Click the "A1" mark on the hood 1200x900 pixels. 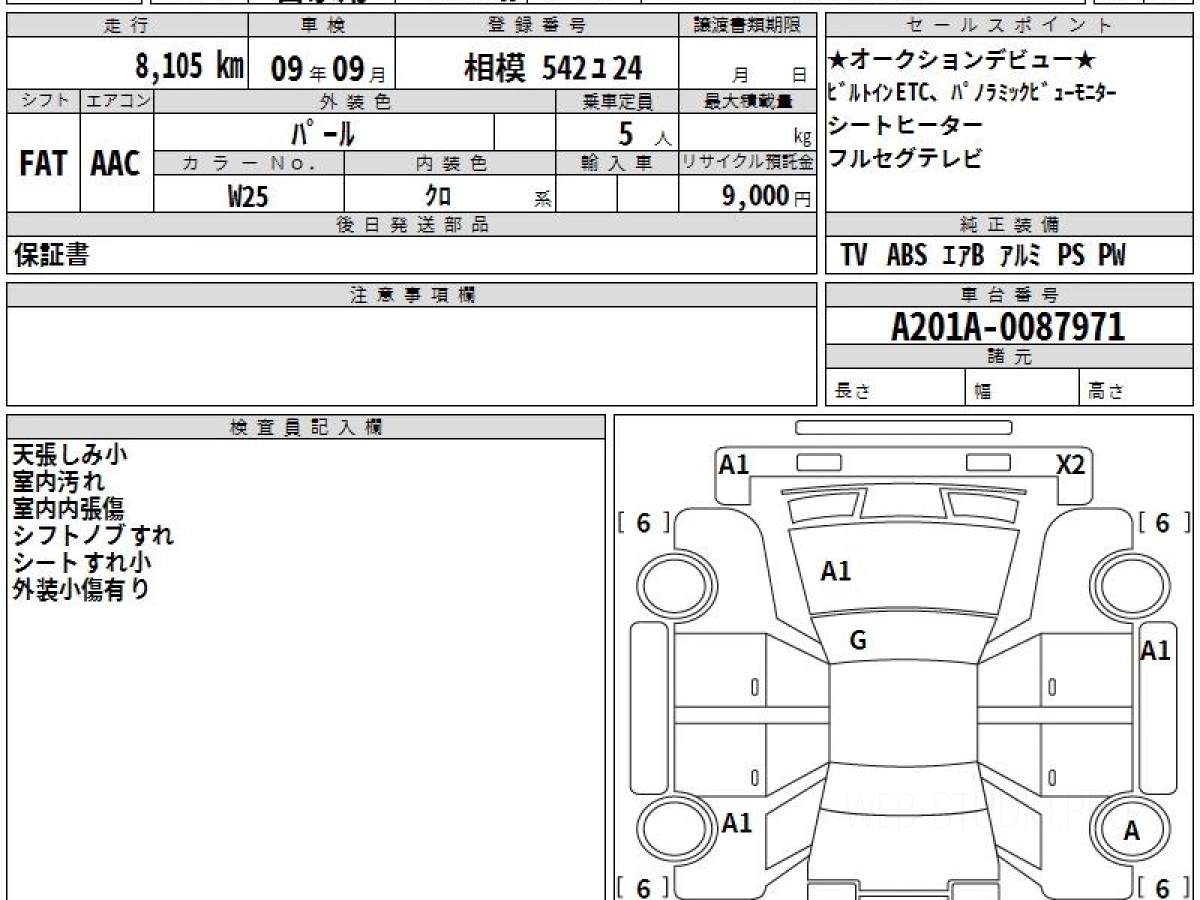pos(835,571)
